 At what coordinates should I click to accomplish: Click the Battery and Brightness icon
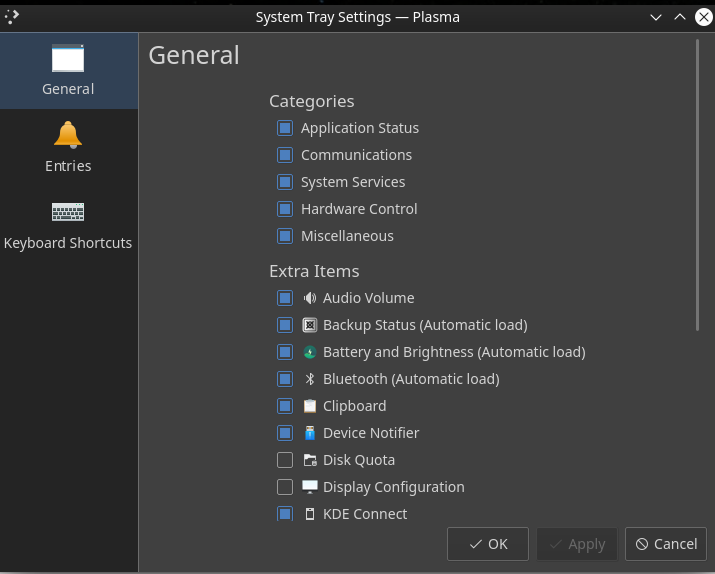310,352
